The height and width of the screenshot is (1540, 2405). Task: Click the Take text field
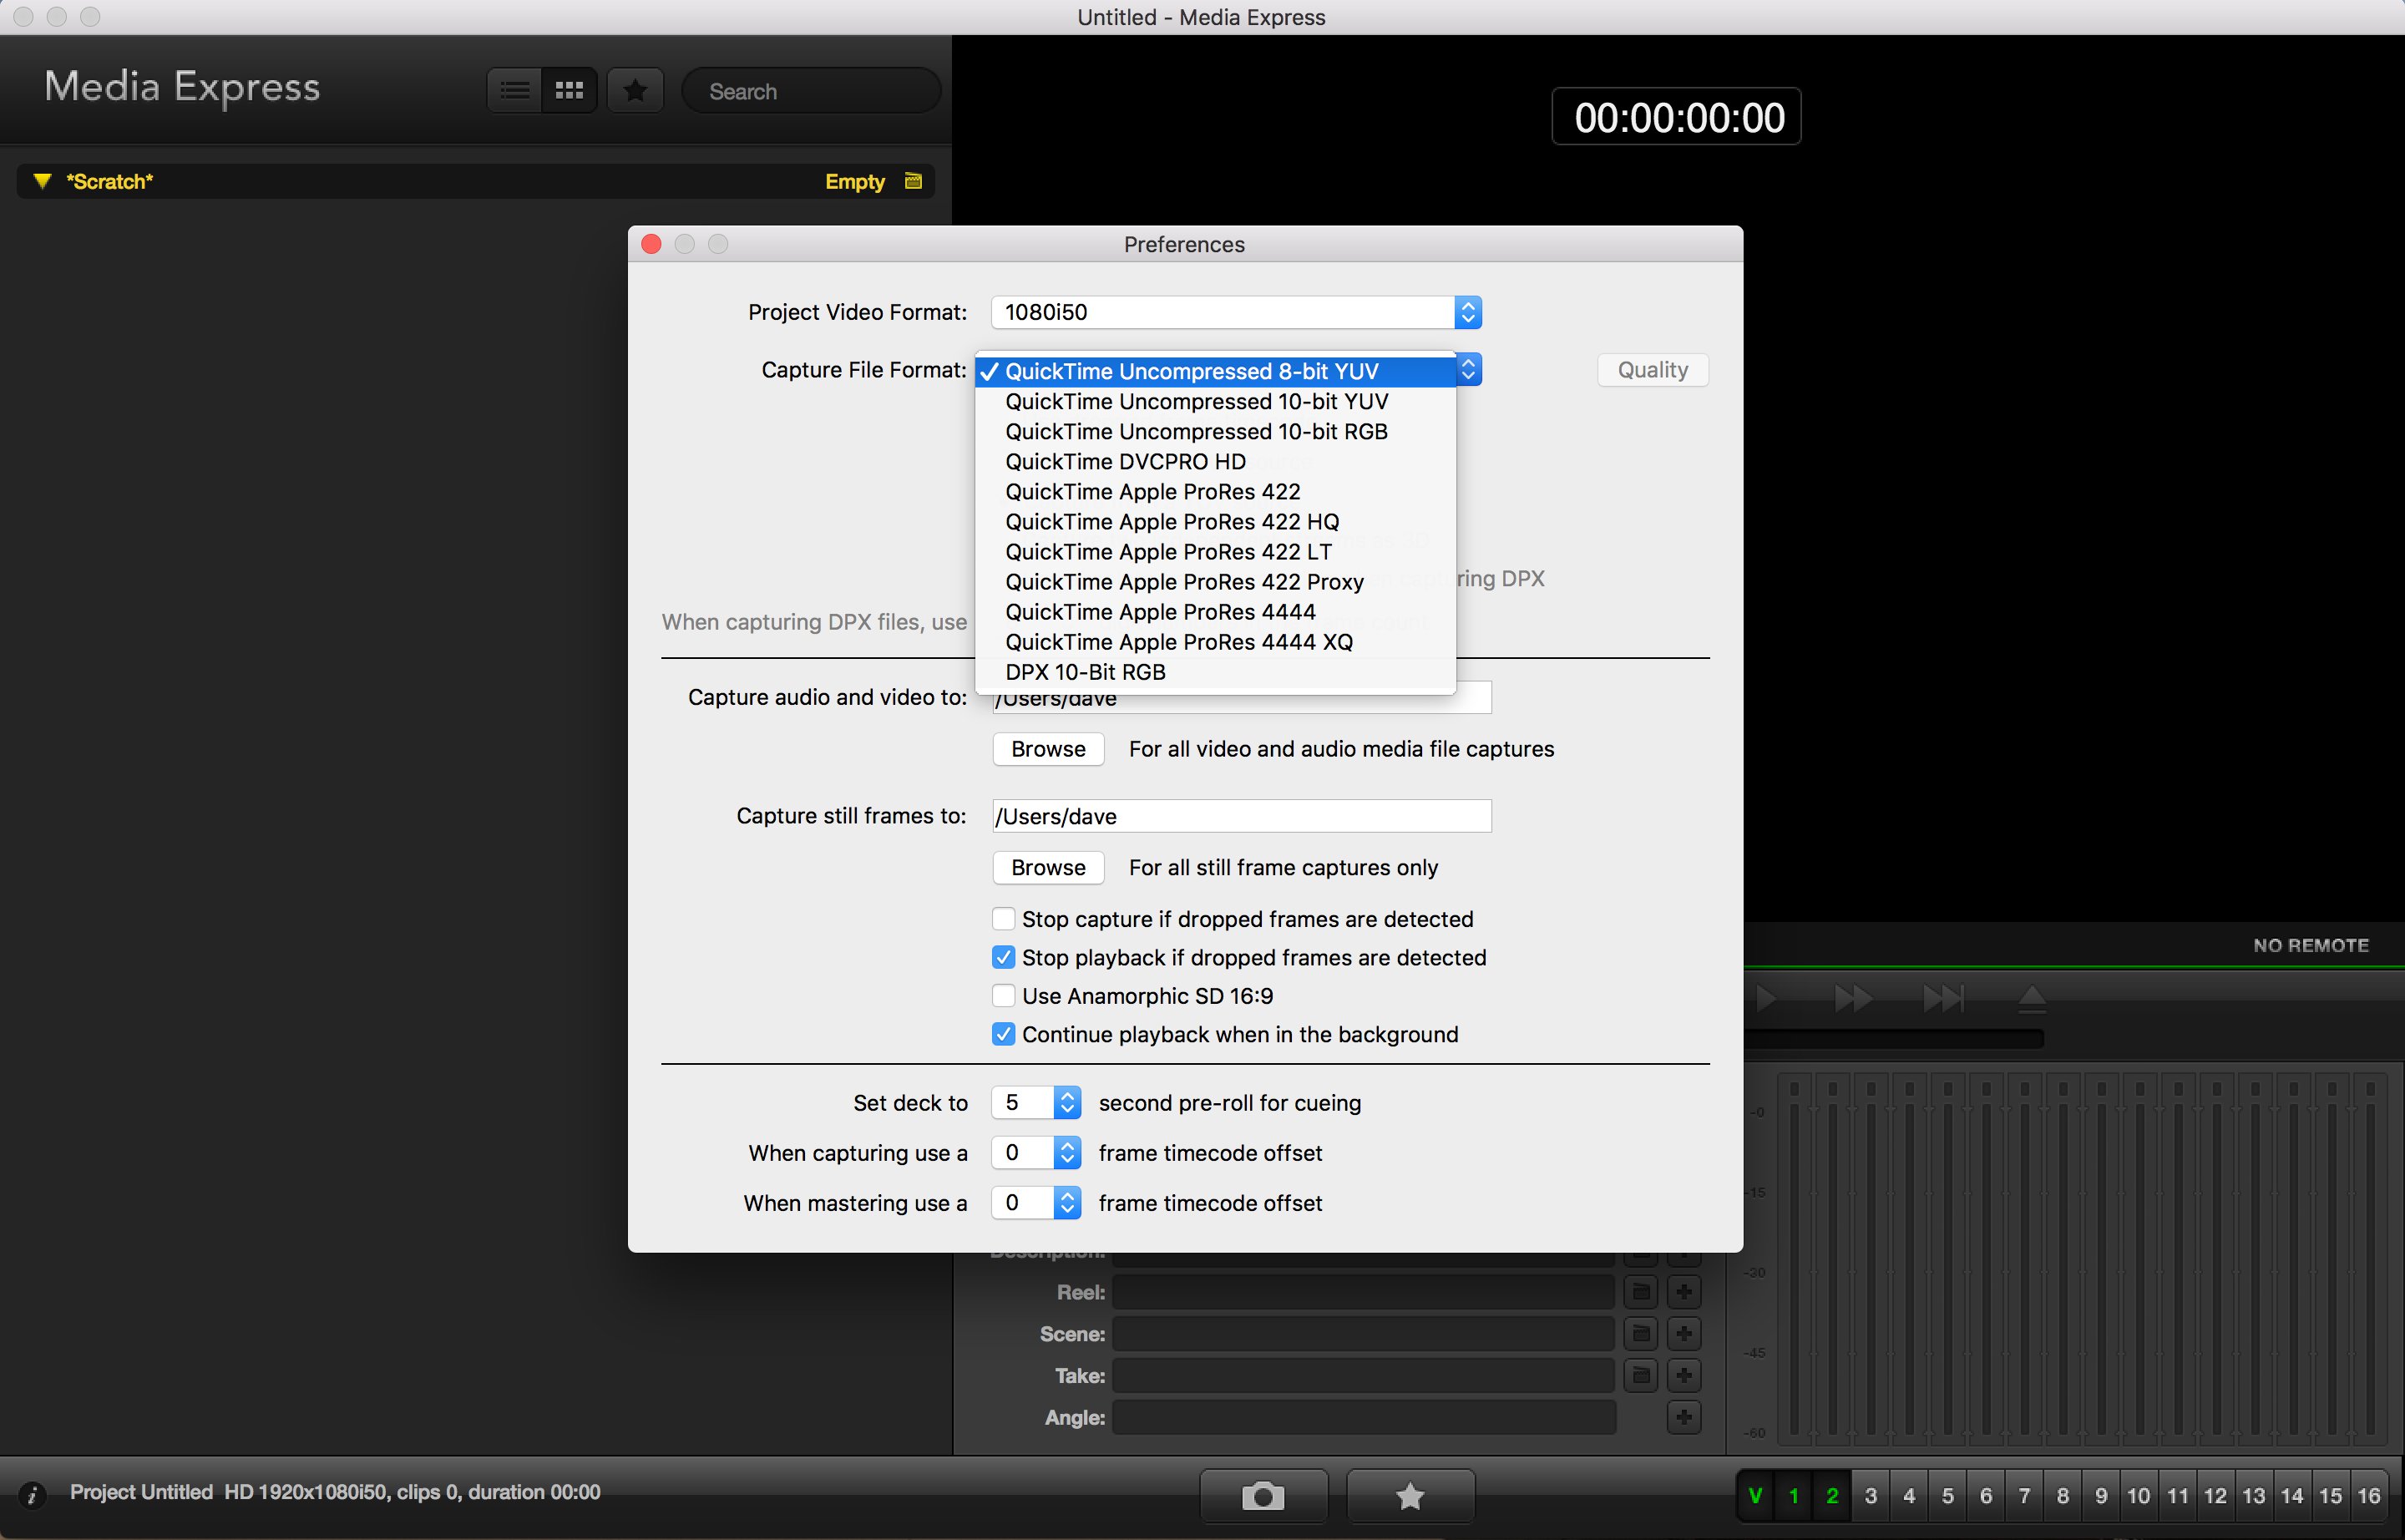tap(1363, 1375)
